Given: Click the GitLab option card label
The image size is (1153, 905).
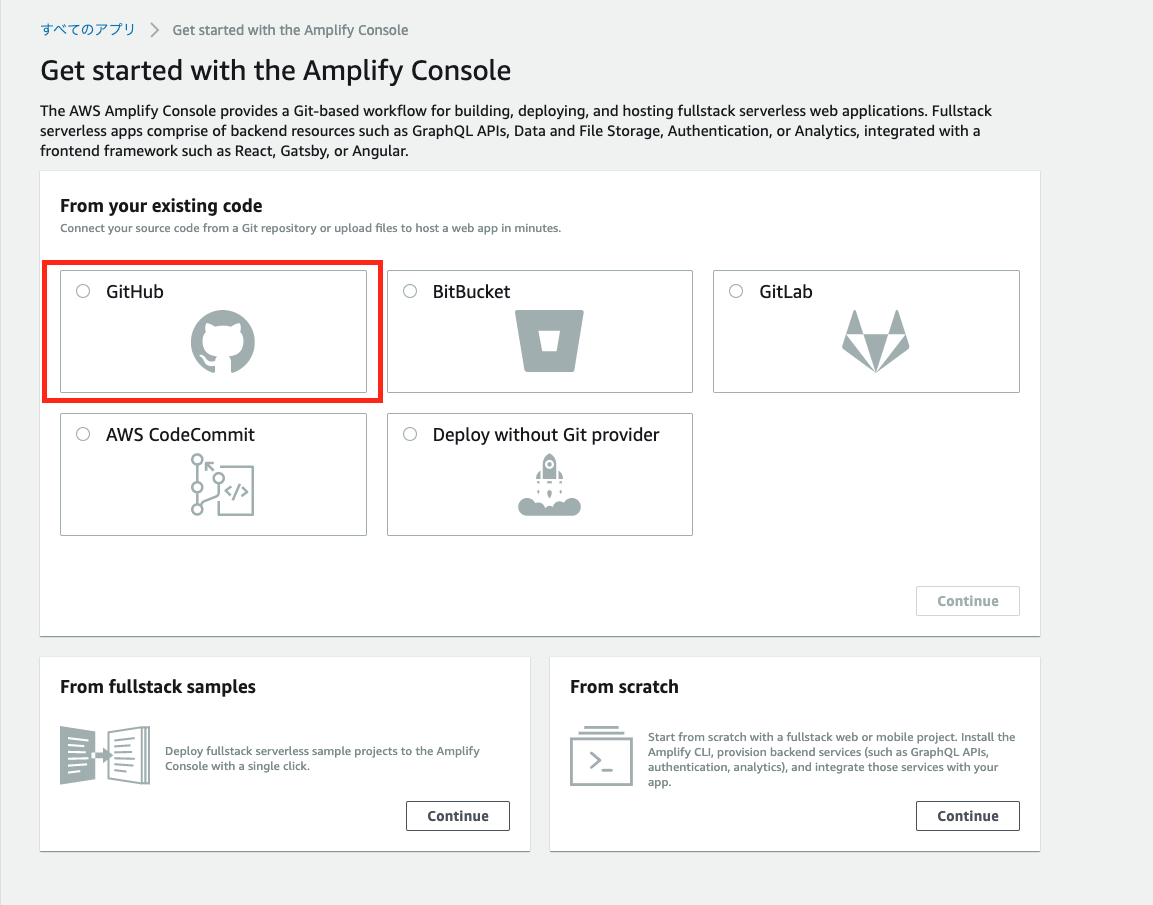Looking at the screenshot, I should click(785, 292).
